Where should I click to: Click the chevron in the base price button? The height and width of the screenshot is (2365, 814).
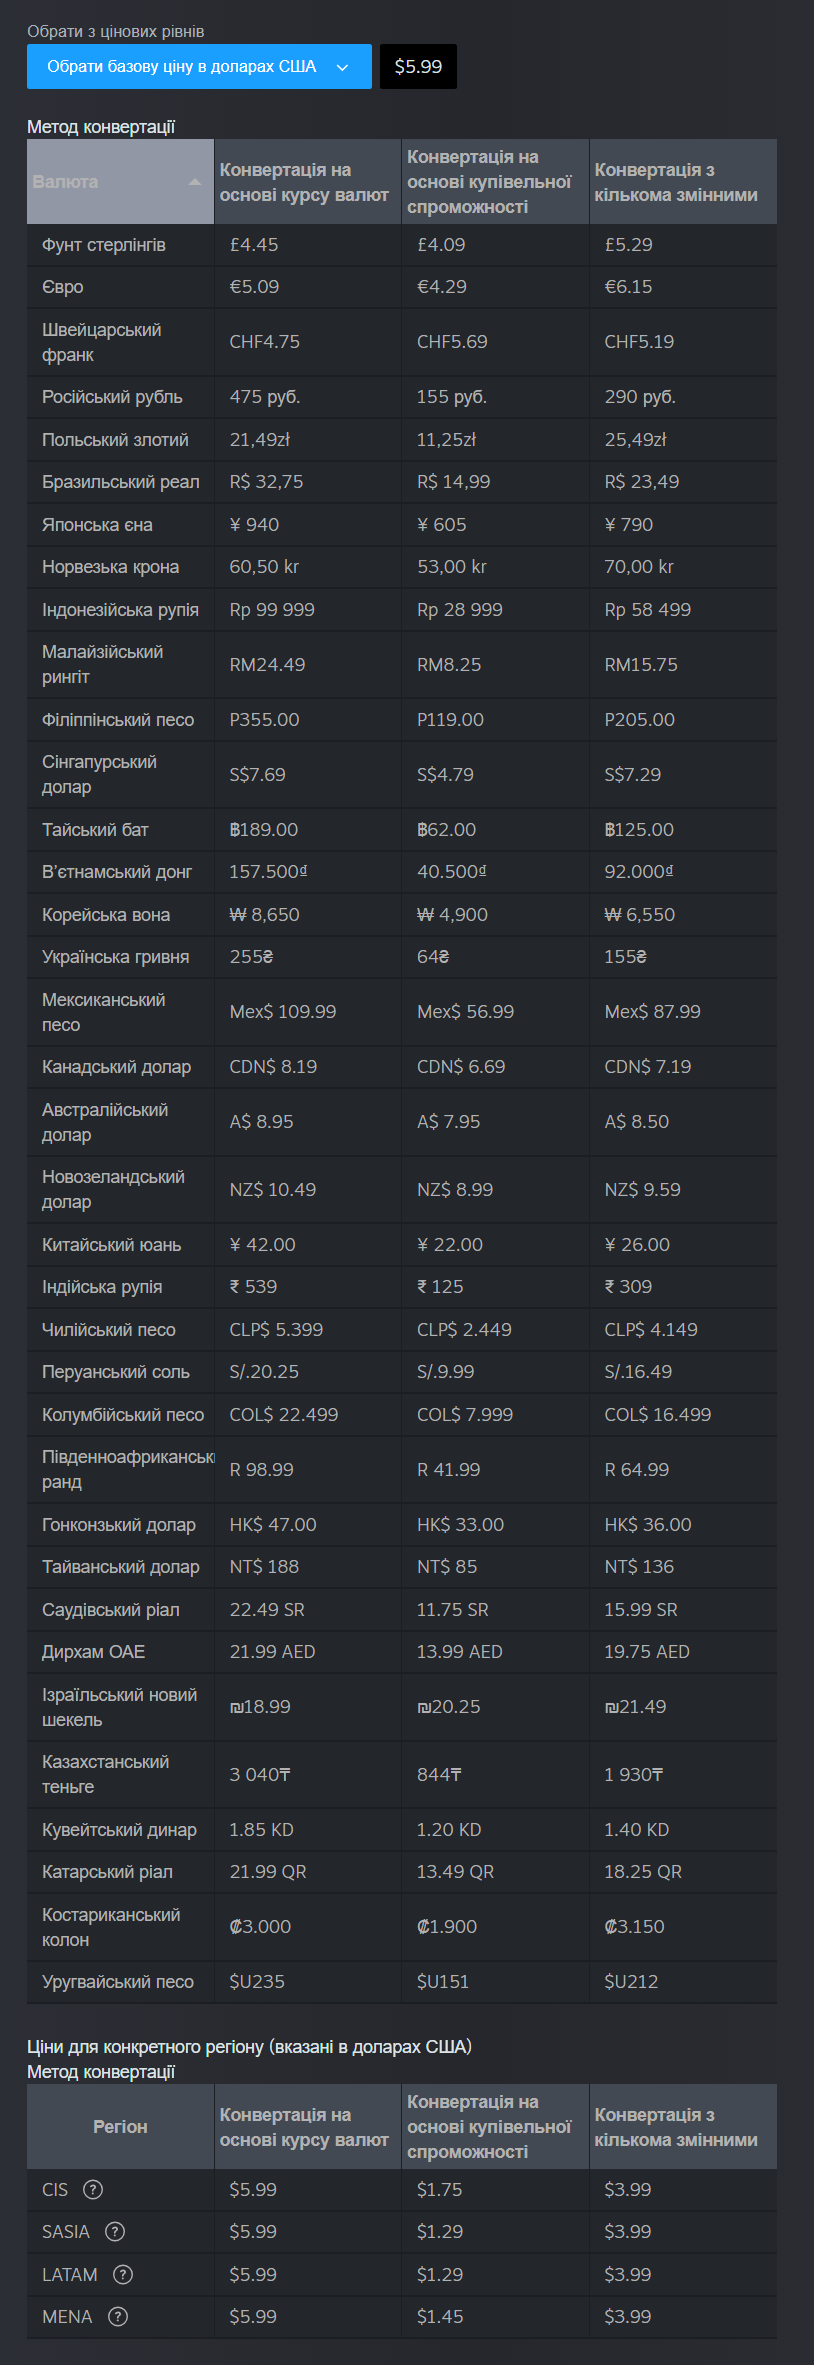click(x=342, y=67)
